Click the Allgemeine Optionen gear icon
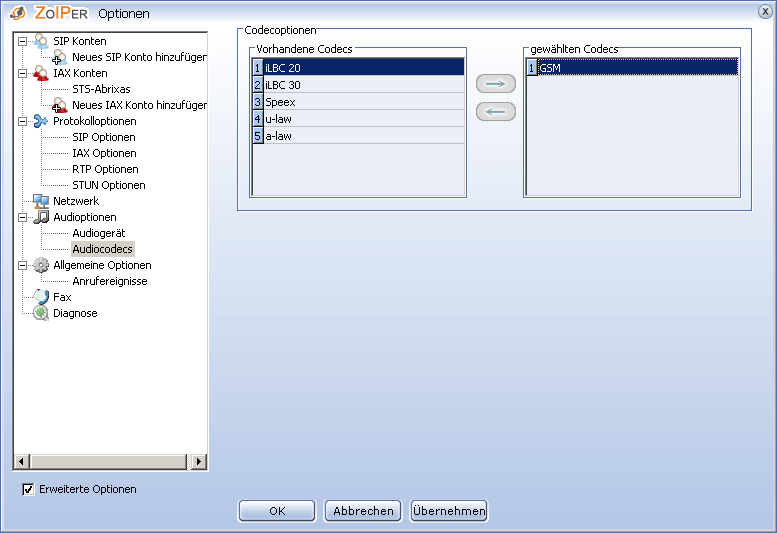Screen dimensions: 777x533 tap(41, 265)
